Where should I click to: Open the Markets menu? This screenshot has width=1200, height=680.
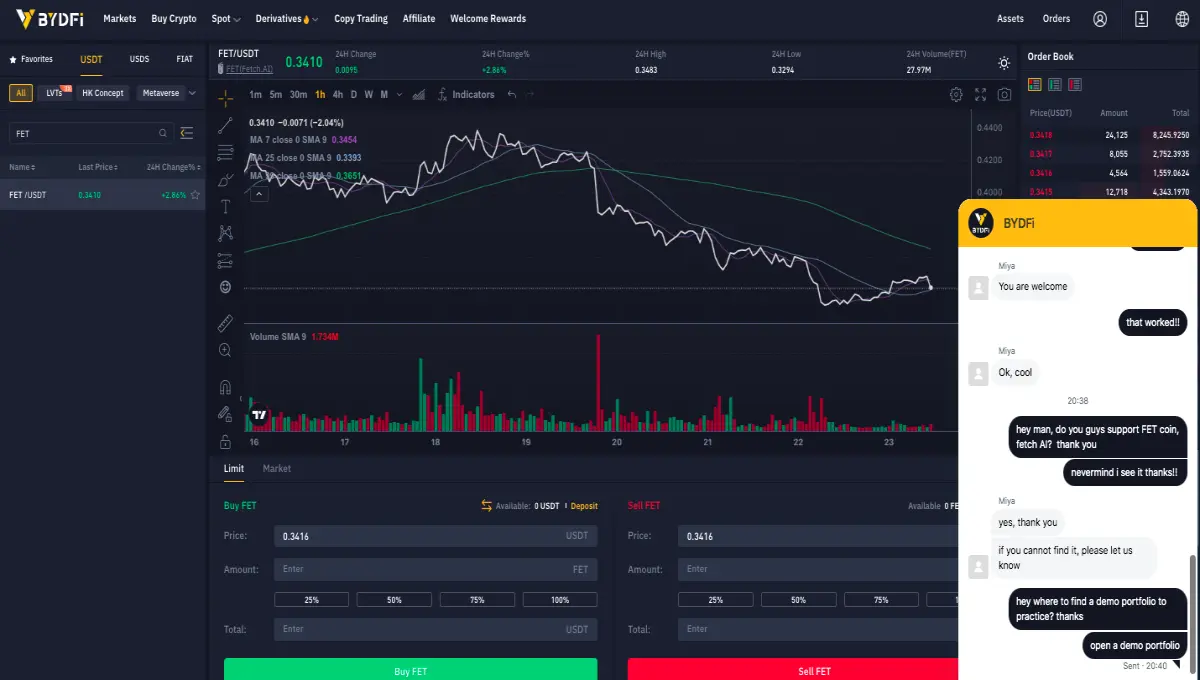click(x=120, y=19)
